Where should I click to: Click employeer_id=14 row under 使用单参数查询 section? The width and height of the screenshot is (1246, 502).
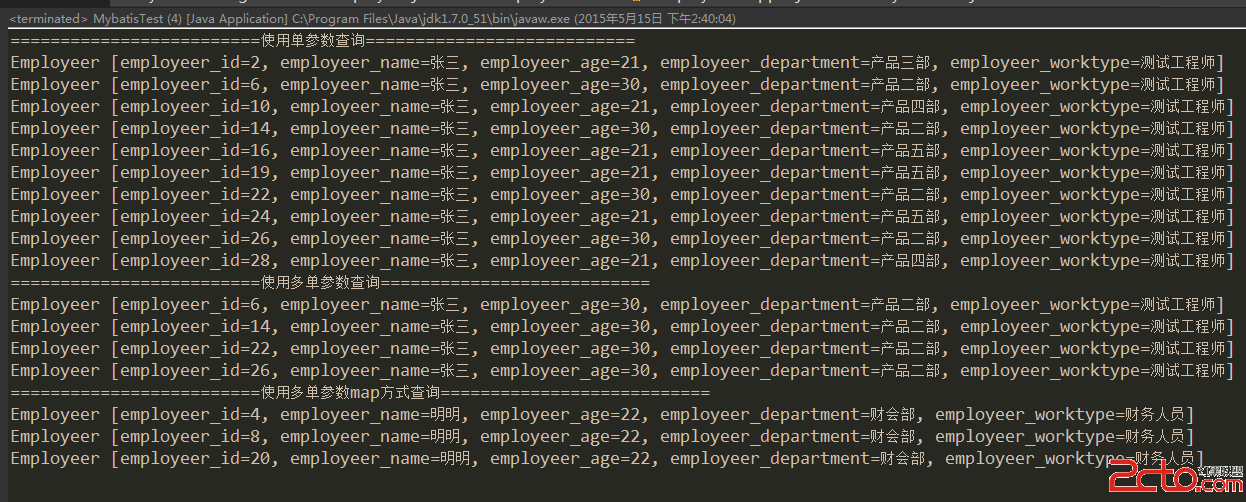[622, 129]
